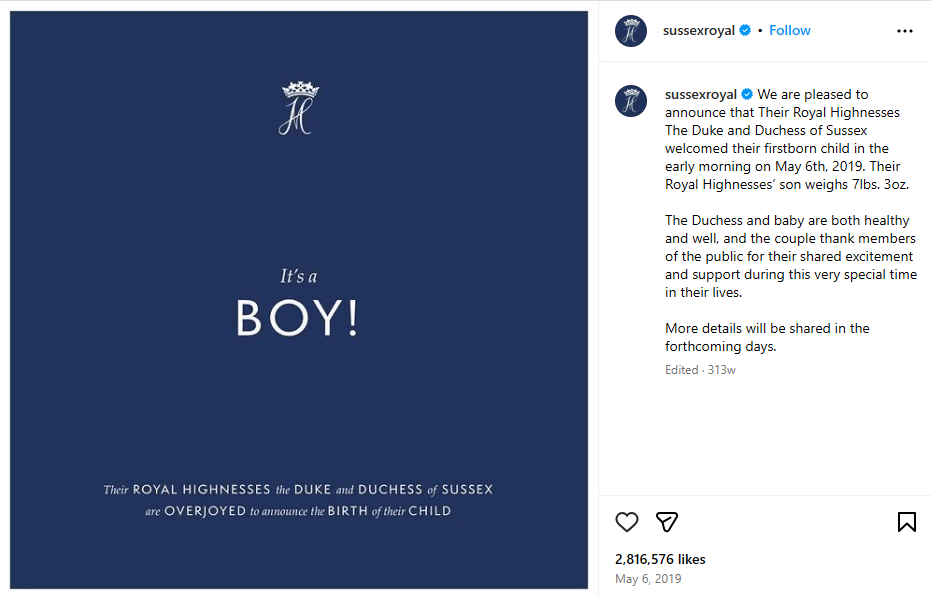Open sussexroyal username link in caption
931x597 pixels.
click(x=701, y=94)
